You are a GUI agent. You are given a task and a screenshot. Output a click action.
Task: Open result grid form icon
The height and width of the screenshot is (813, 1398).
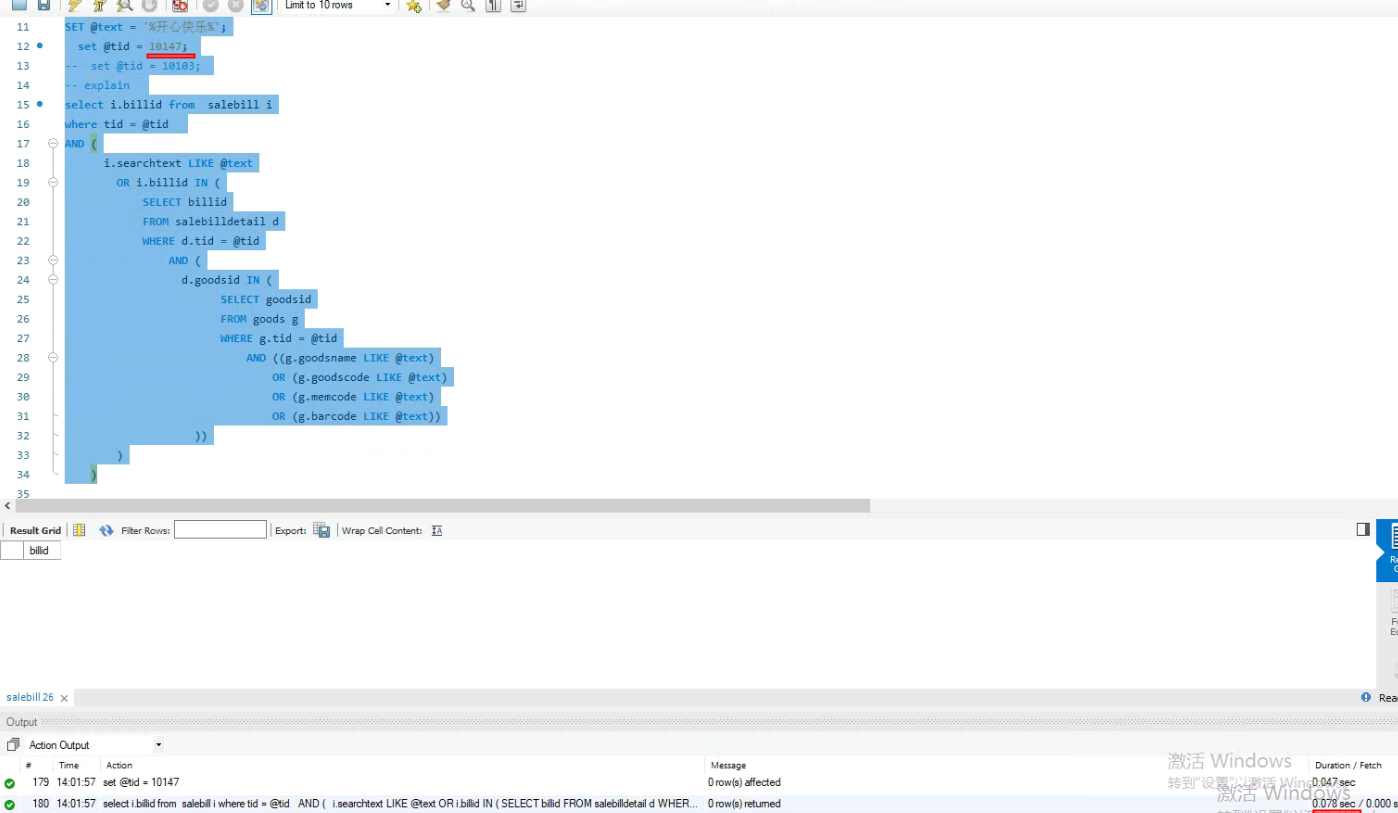click(79, 530)
